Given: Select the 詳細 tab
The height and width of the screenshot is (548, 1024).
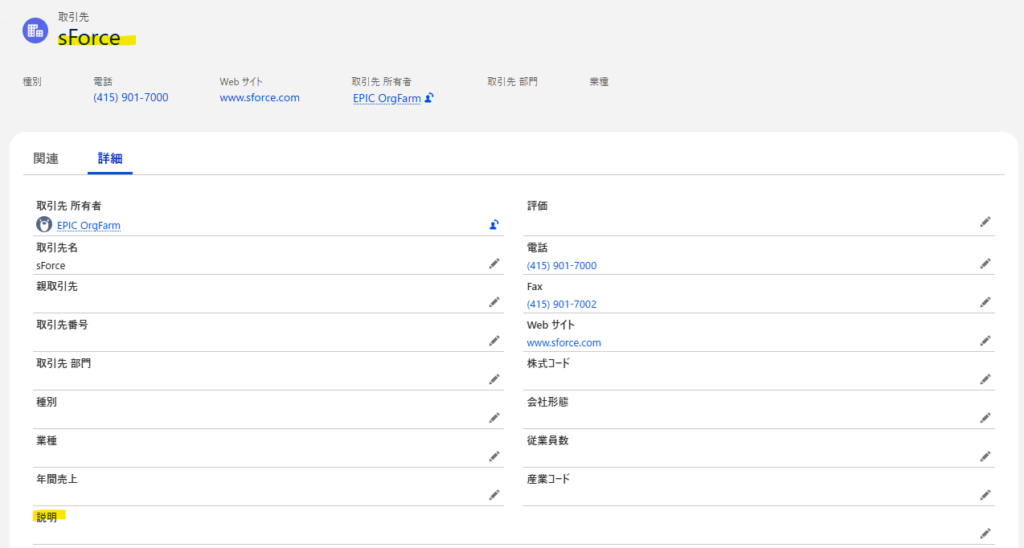Looking at the screenshot, I should tap(110, 159).
